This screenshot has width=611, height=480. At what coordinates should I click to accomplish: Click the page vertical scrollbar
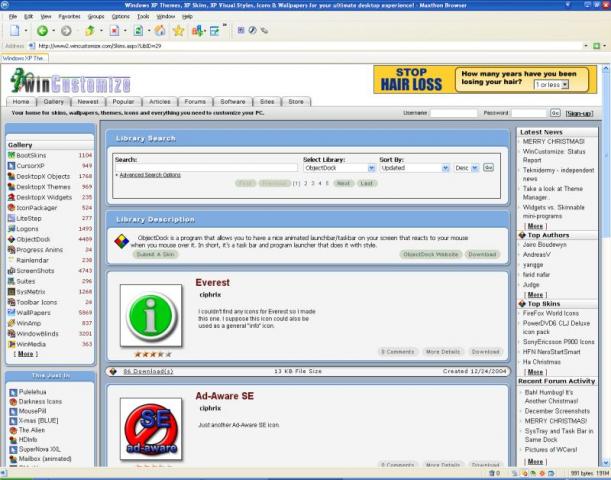[x=606, y=265]
